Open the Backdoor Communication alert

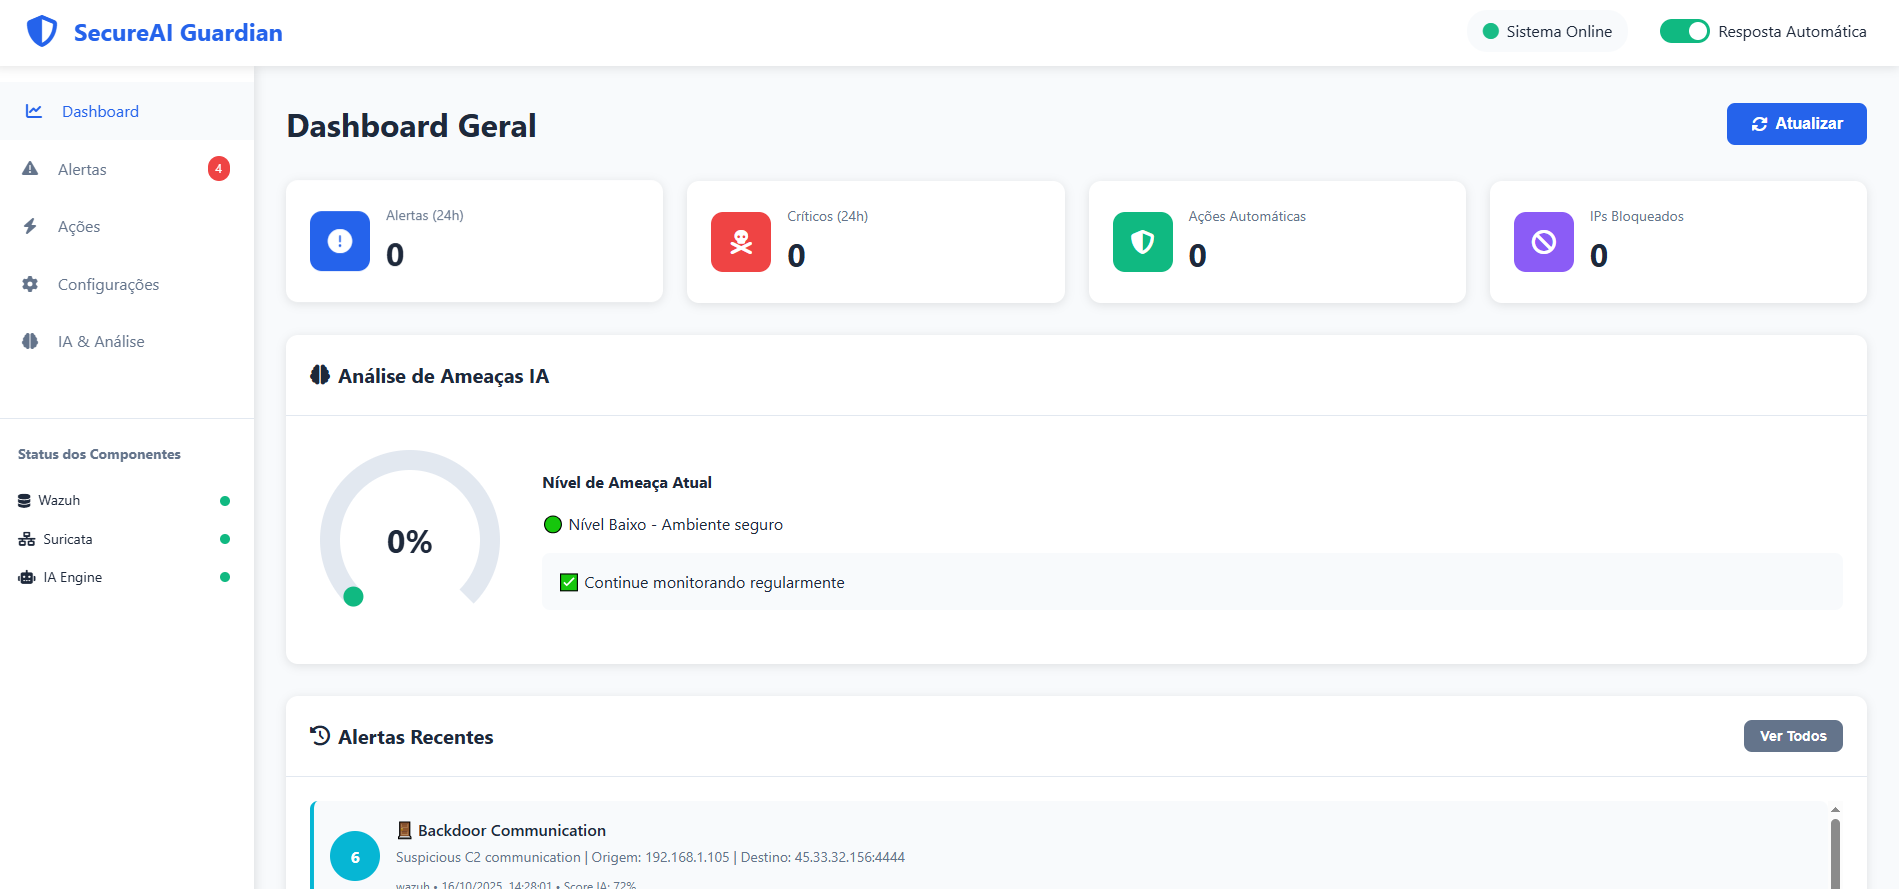(x=1070, y=845)
